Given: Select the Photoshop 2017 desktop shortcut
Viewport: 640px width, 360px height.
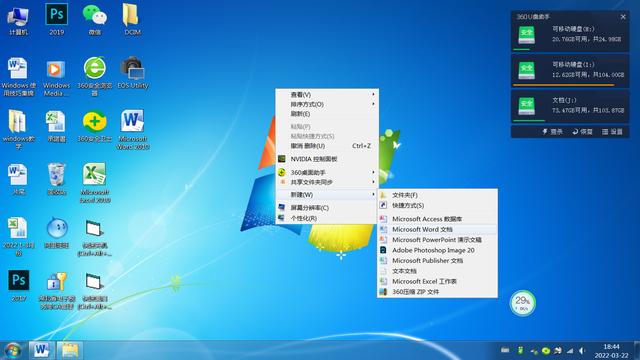Looking at the screenshot, I should pyautogui.click(x=19, y=285).
